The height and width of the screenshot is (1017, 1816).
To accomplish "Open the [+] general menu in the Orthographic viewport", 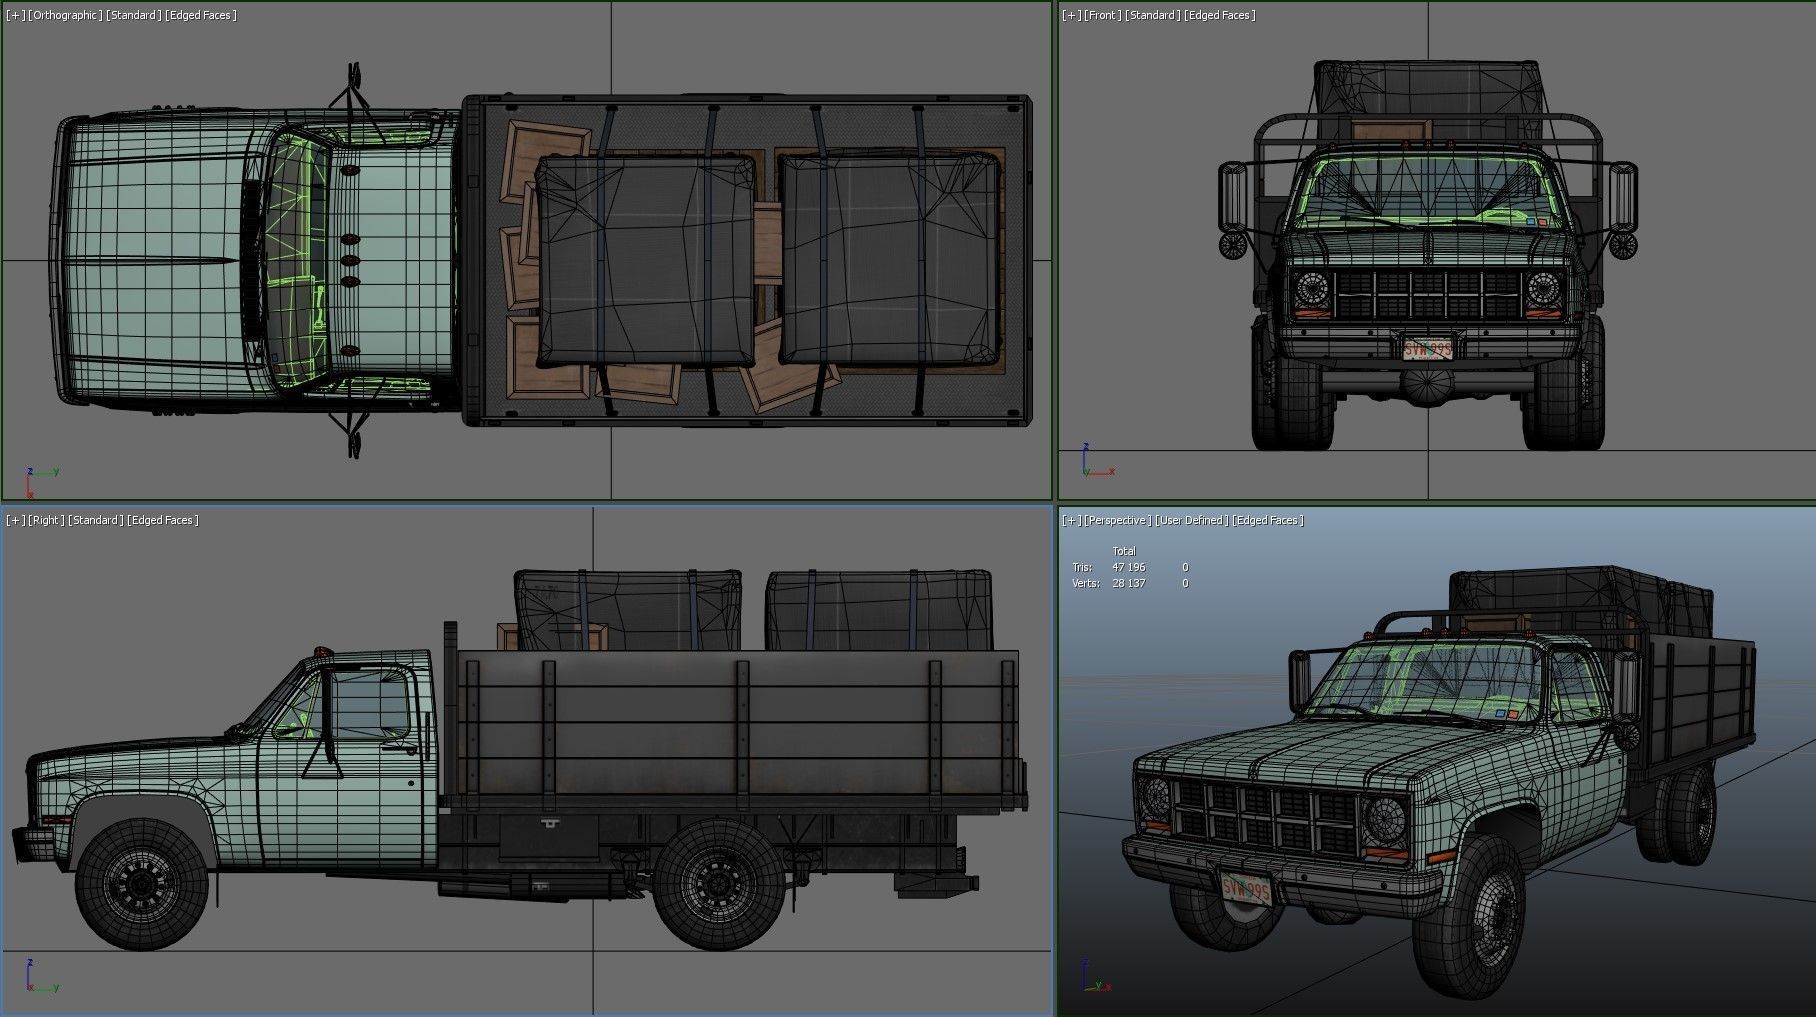I will (x=14, y=15).
